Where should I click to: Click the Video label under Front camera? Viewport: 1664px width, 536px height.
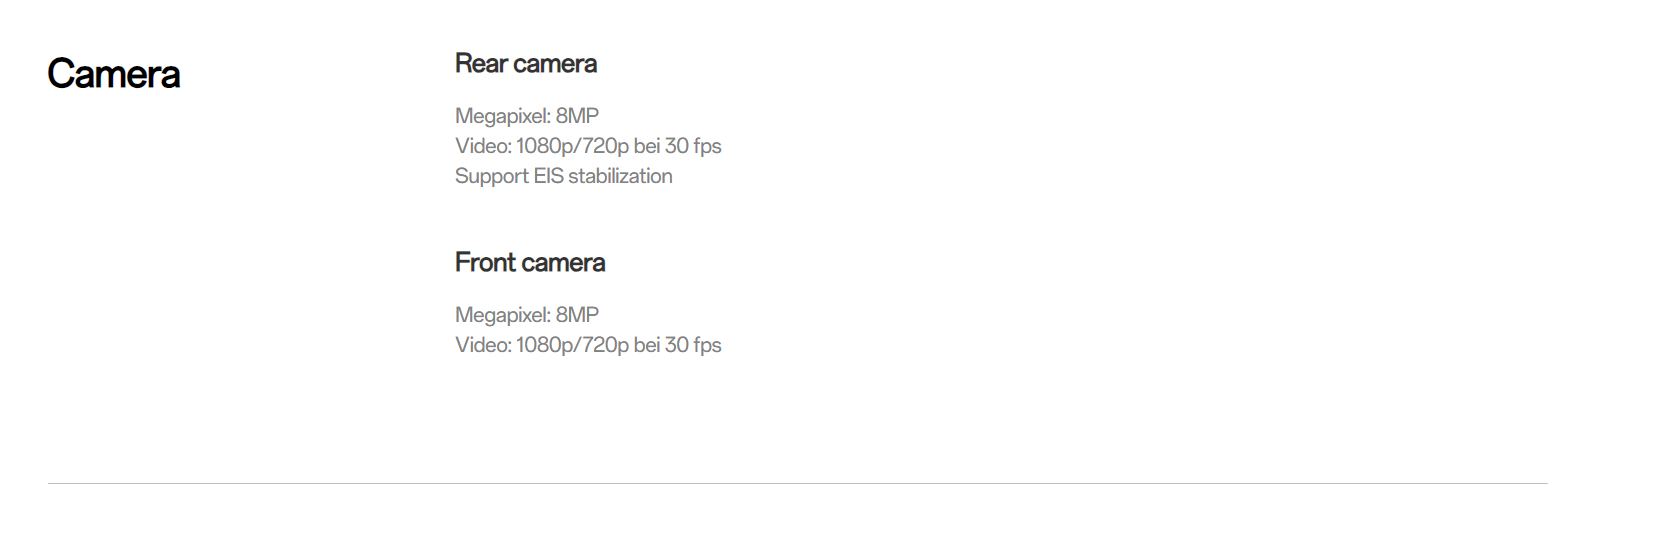484,345
